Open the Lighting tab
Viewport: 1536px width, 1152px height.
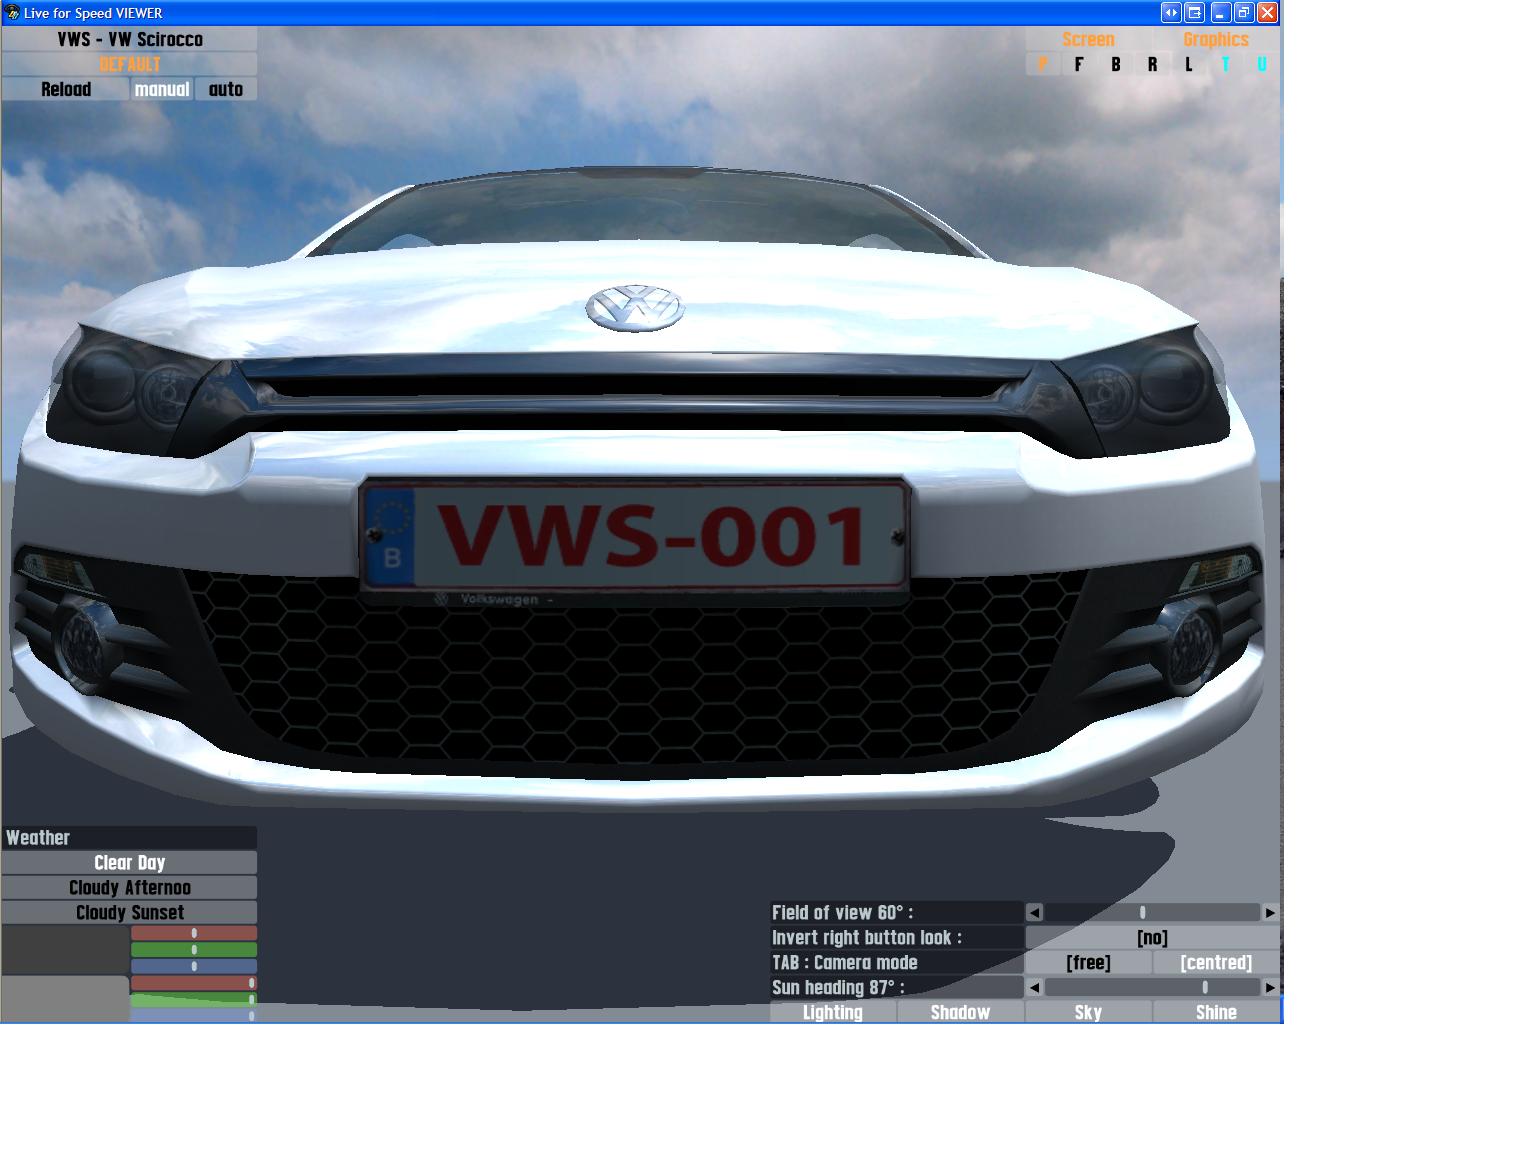833,1012
